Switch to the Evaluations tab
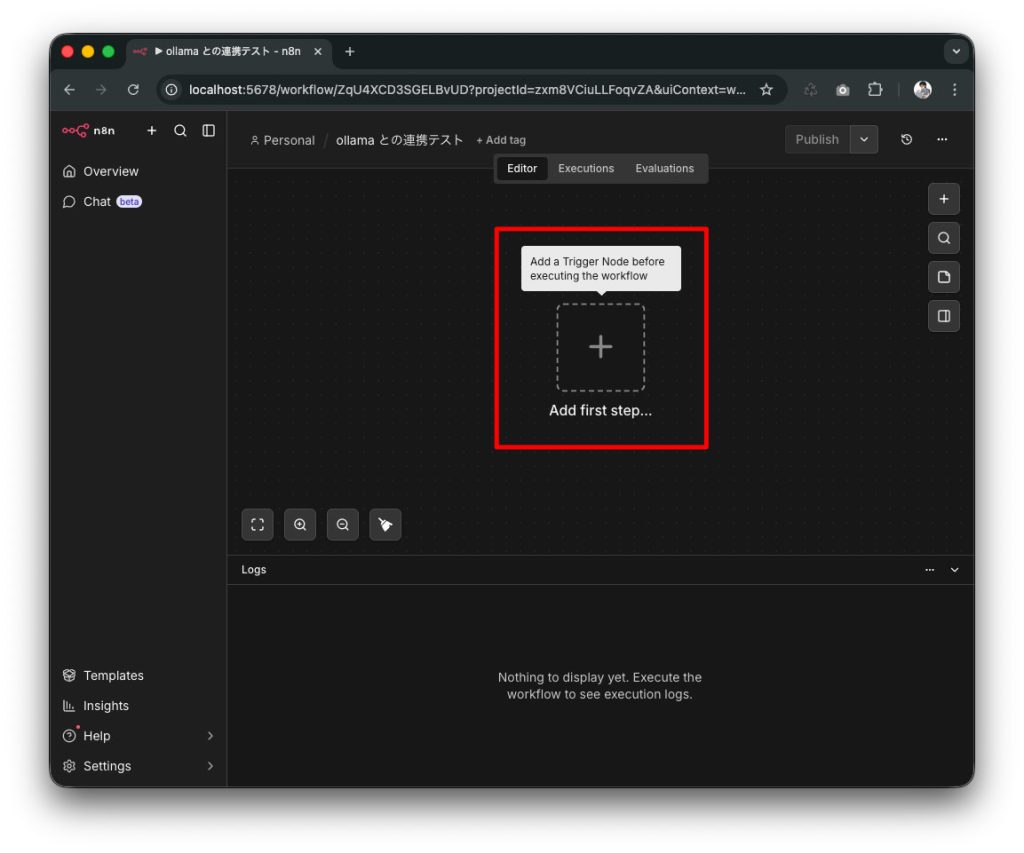The image size is (1024, 853). [664, 169]
